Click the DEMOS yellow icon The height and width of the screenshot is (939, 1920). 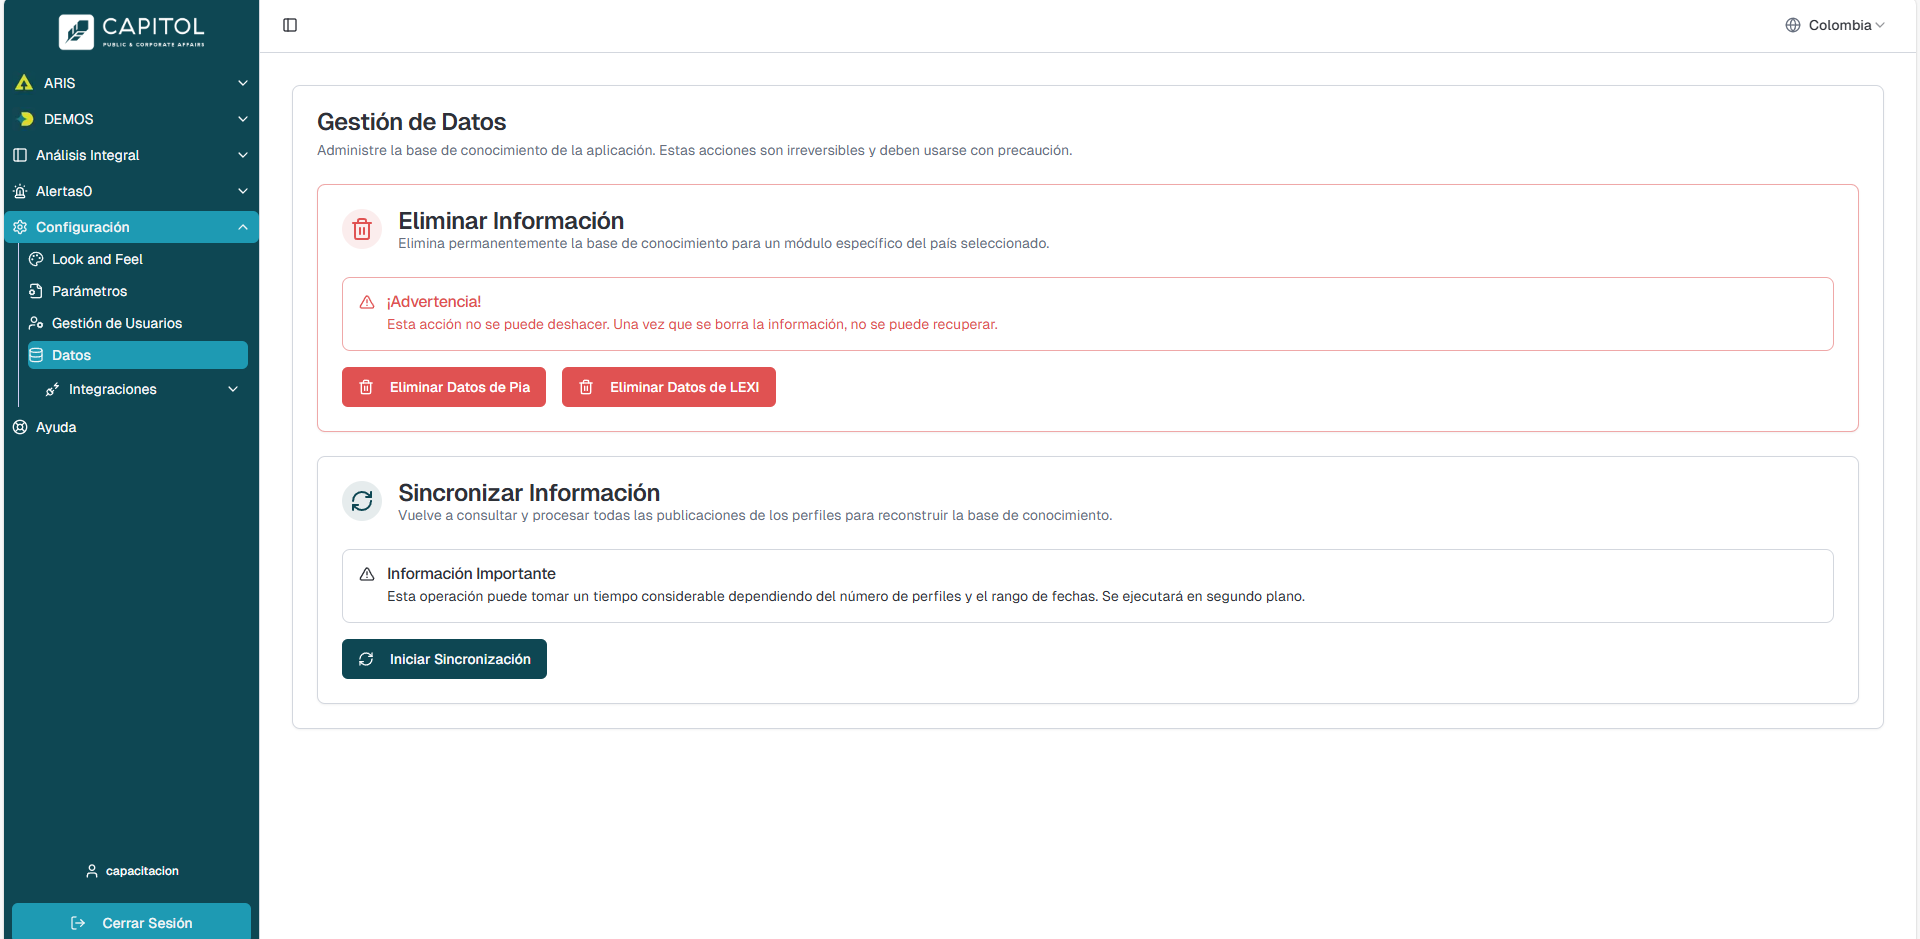click(26, 119)
